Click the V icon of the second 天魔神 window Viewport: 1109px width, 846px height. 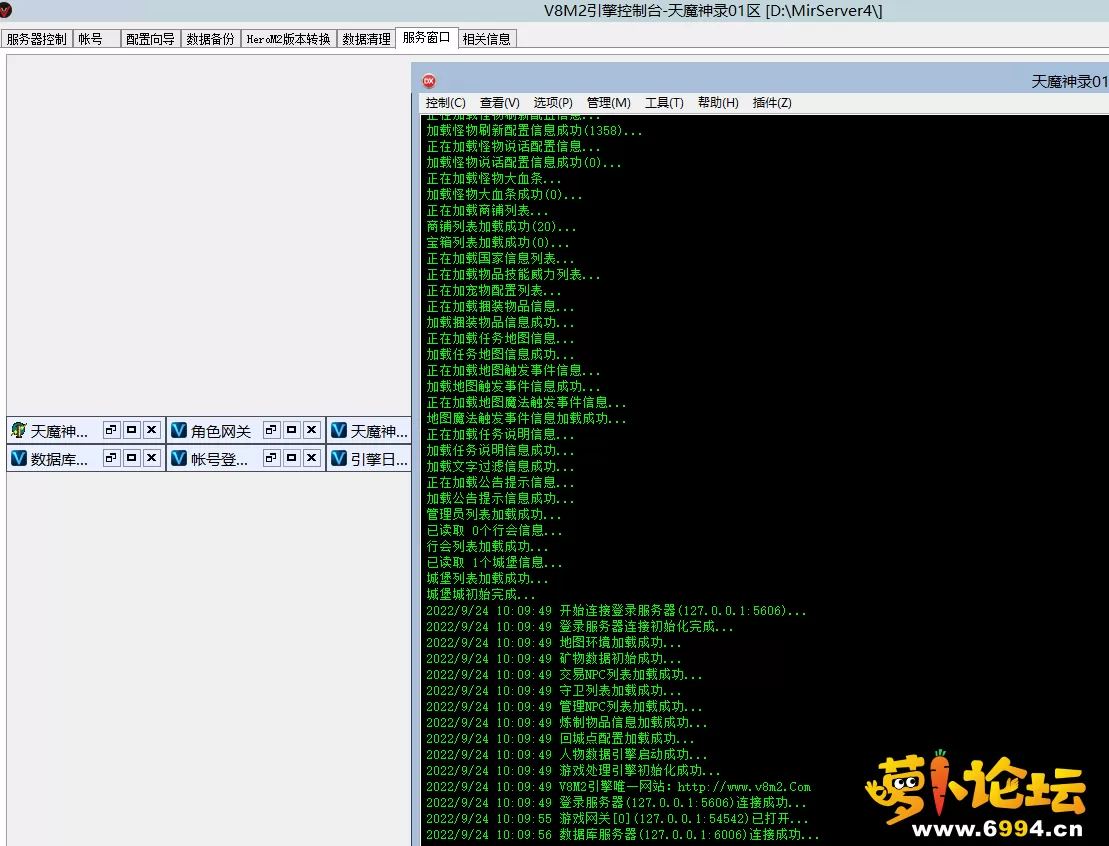[x=339, y=430]
